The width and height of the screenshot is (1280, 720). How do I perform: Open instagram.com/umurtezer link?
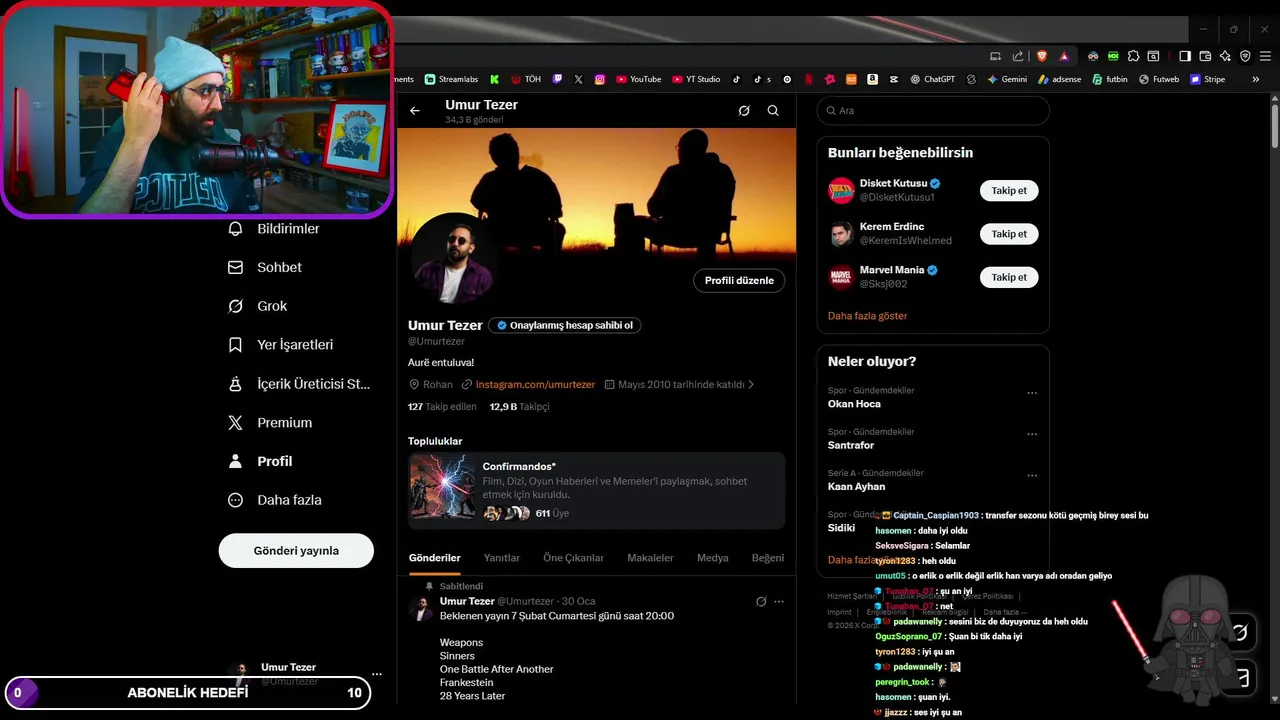[x=535, y=384]
